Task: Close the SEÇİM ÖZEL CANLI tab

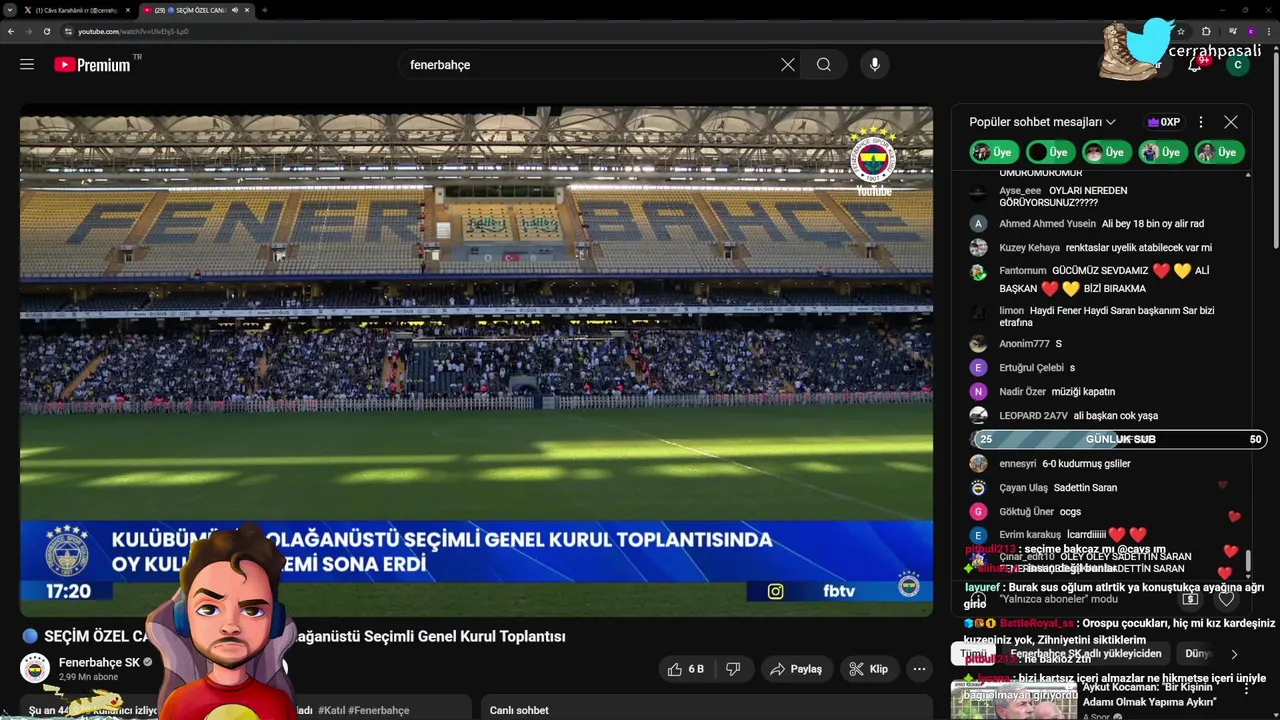Action: pos(247,10)
